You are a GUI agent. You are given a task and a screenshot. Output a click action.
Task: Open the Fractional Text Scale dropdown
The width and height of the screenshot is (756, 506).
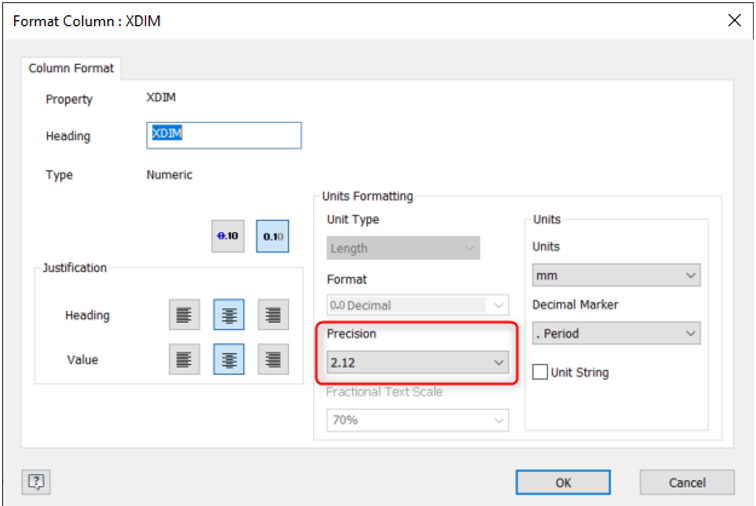tap(417, 420)
